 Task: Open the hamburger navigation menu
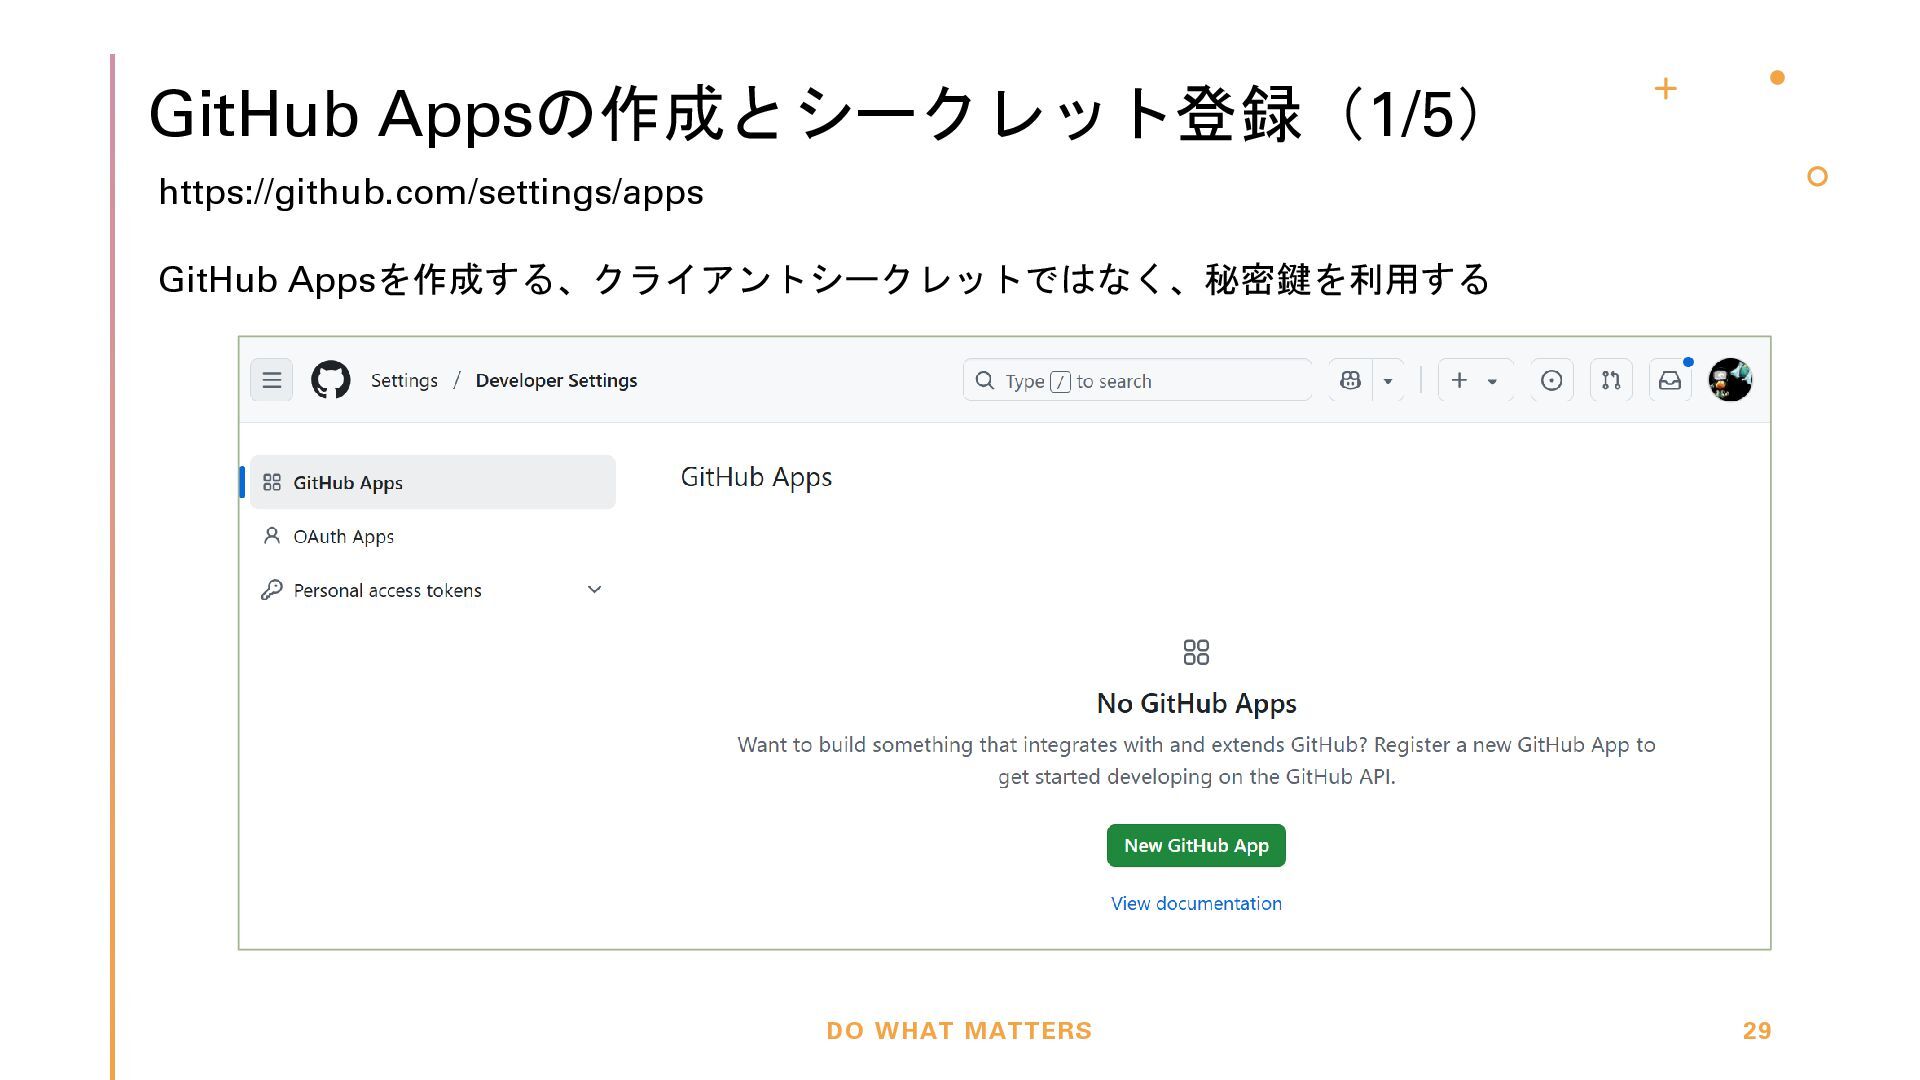tap(271, 380)
